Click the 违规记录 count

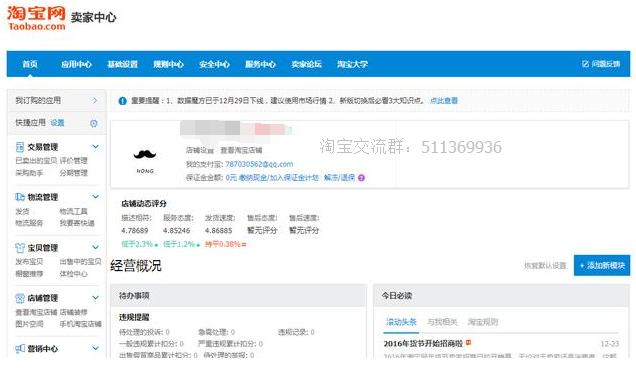point(296,332)
